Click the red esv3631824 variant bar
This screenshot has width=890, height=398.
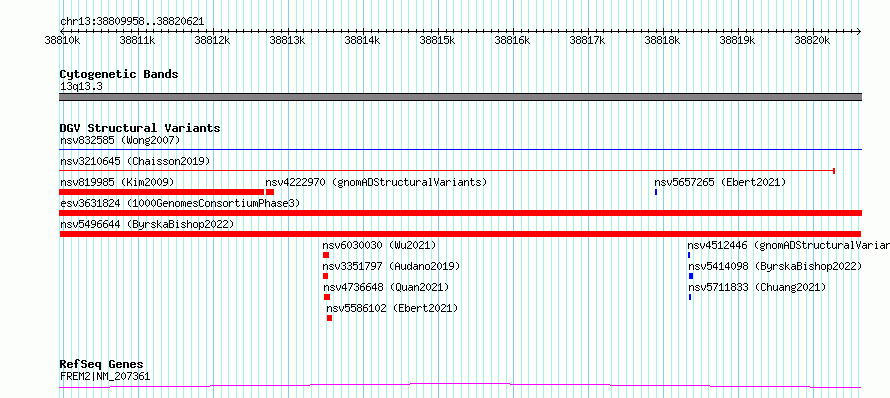coord(460,213)
